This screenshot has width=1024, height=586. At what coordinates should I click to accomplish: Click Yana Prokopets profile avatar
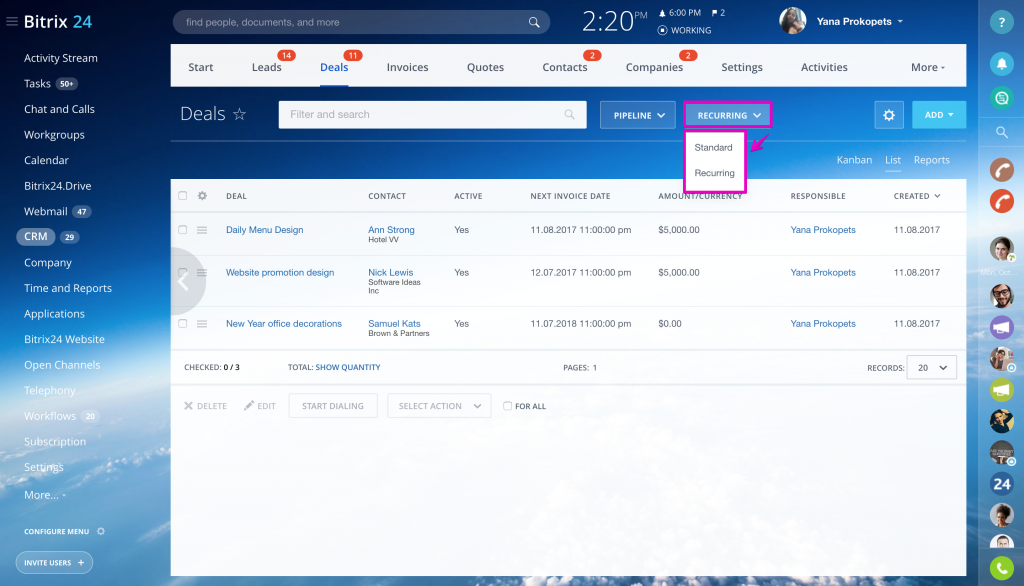[x=793, y=21]
